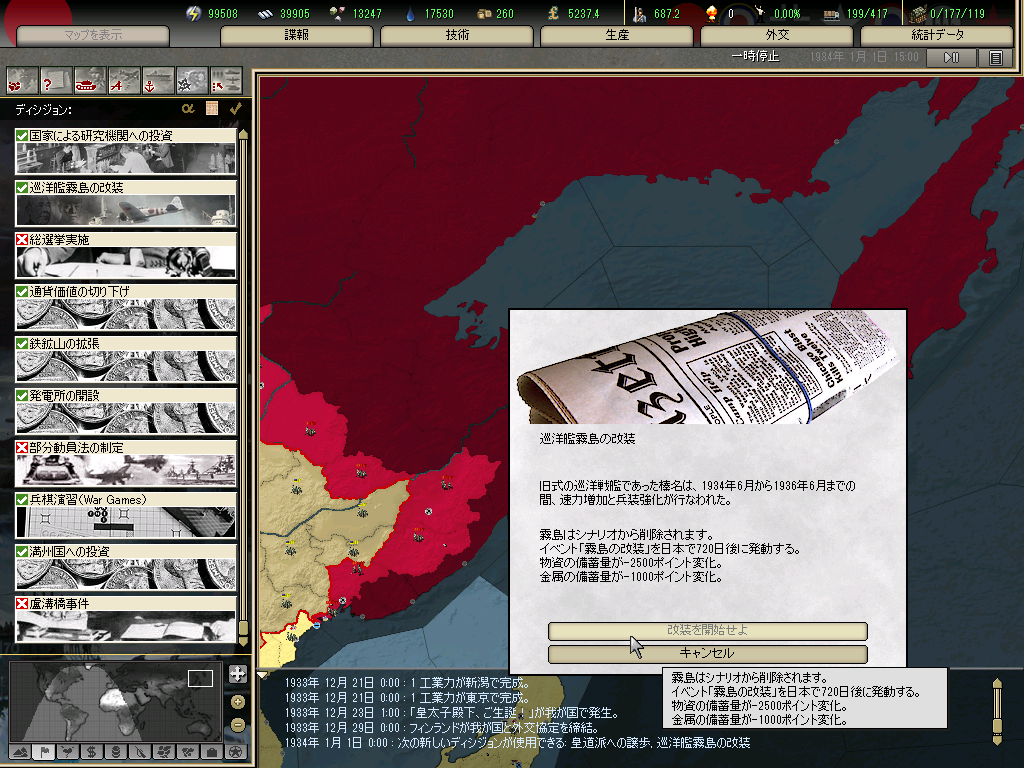Image resolution: width=1024 pixels, height=768 pixels.
Task: Click the 改装を開始せよ button
Action: 708,630
